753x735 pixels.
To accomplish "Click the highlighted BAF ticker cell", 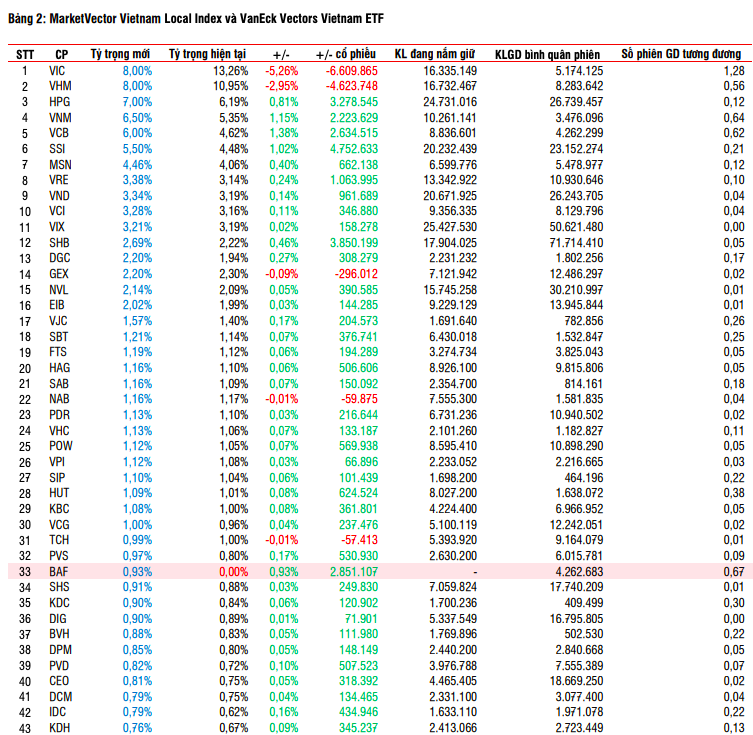I will (58, 571).
